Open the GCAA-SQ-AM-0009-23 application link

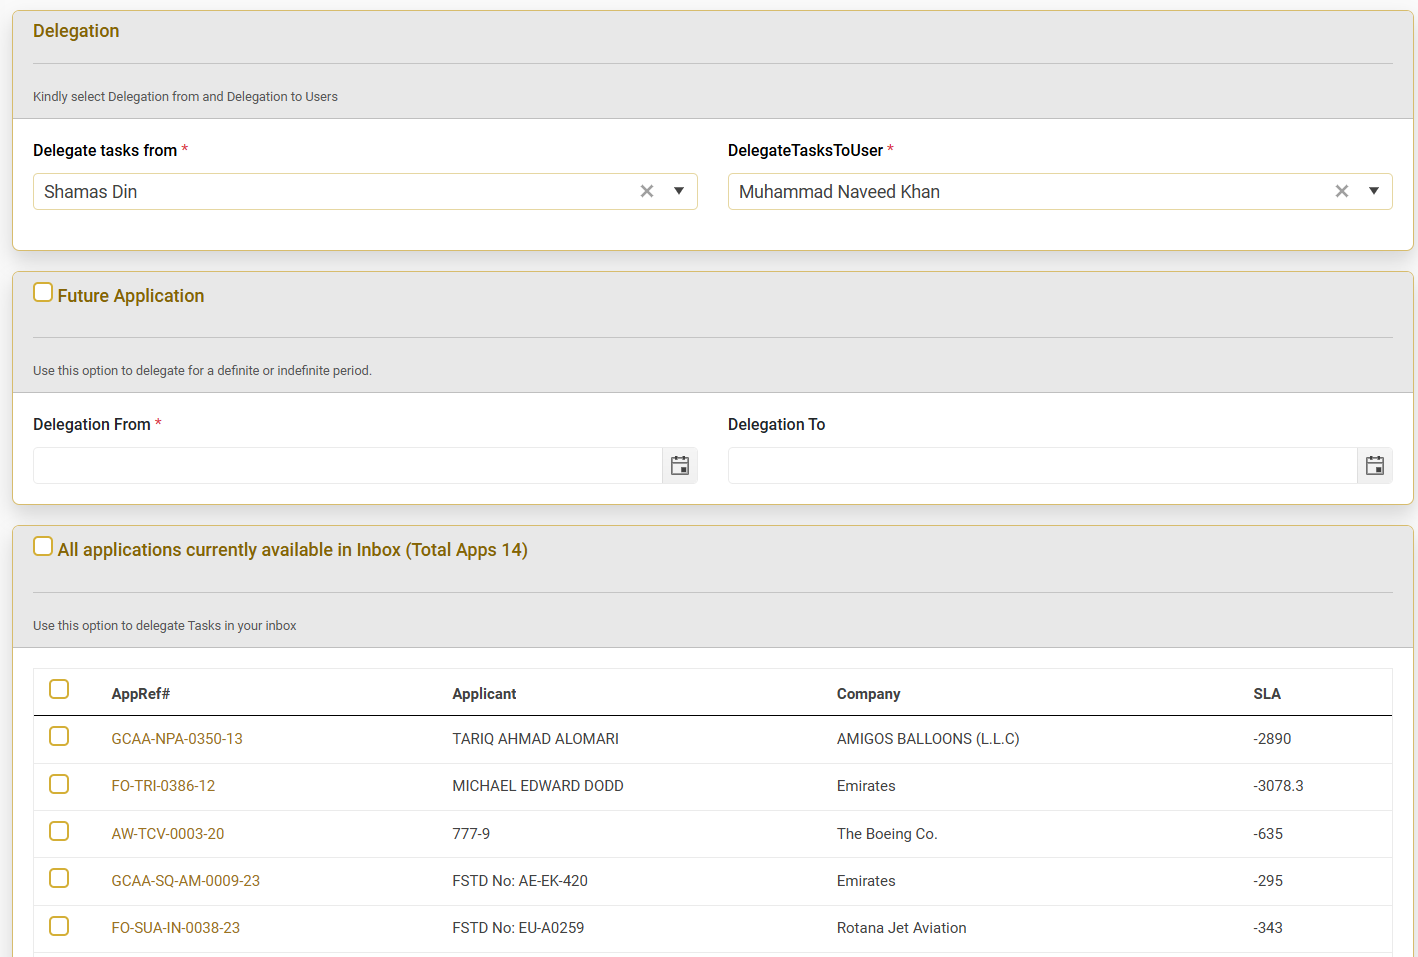click(186, 881)
